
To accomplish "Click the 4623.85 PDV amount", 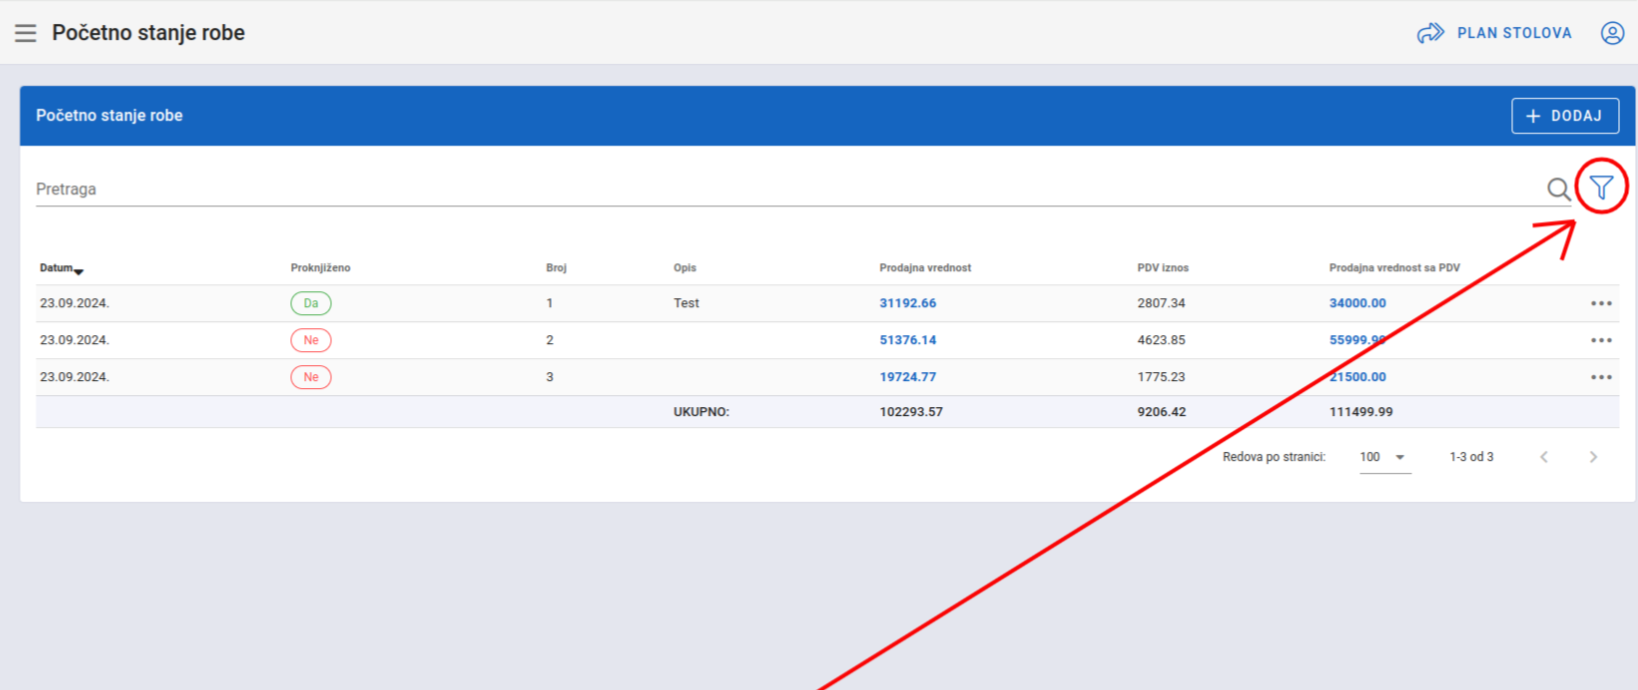I will [1161, 340].
